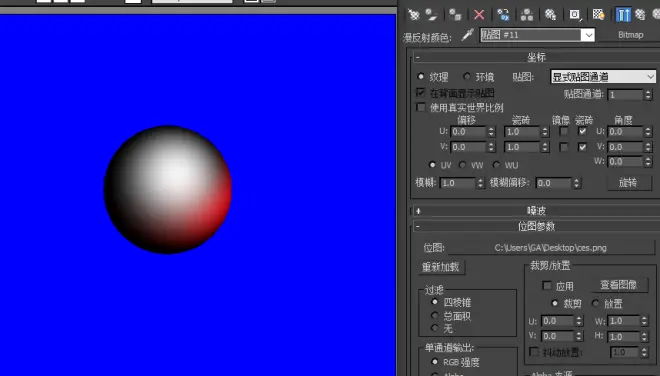This screenshot has height=376, width=660.
Task: Click Put Material to Scene icon
Action: point(431,15)
